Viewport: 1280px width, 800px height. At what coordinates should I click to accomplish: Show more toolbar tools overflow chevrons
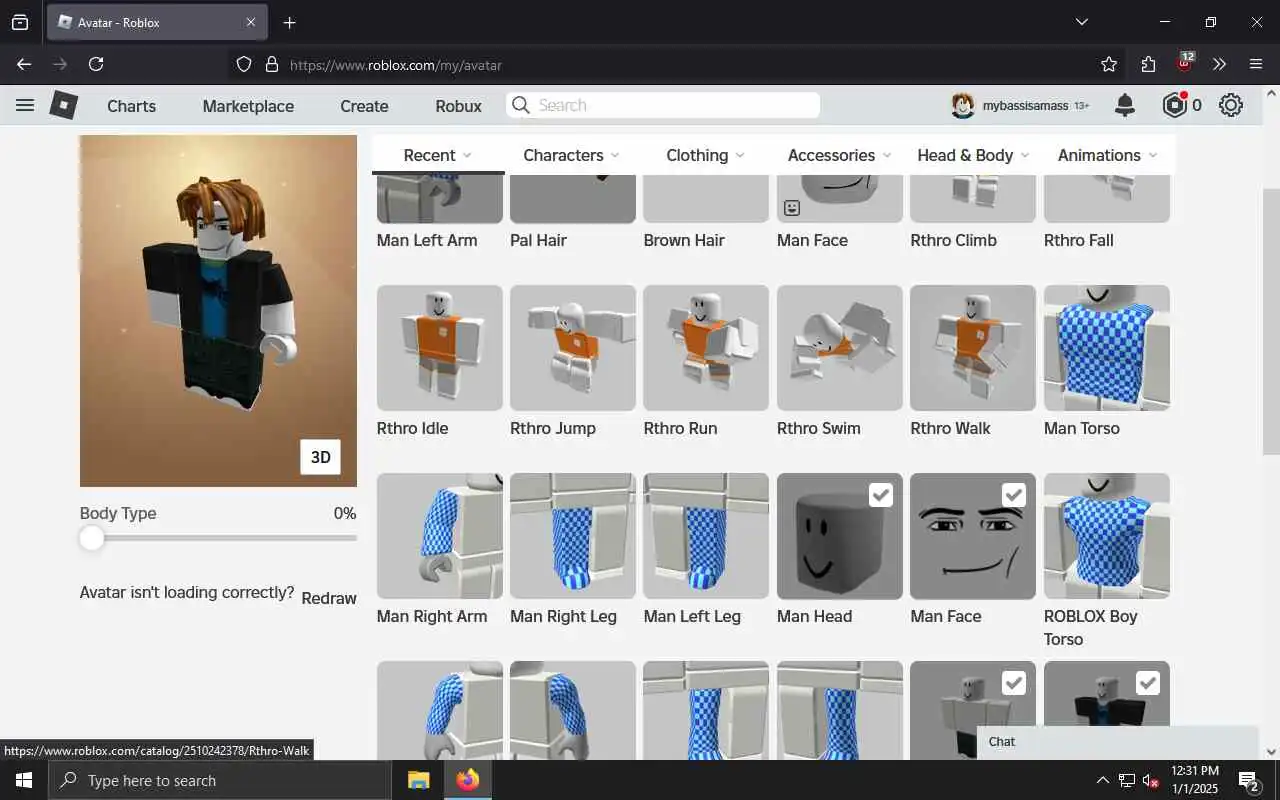click(x=1219, y=64)
